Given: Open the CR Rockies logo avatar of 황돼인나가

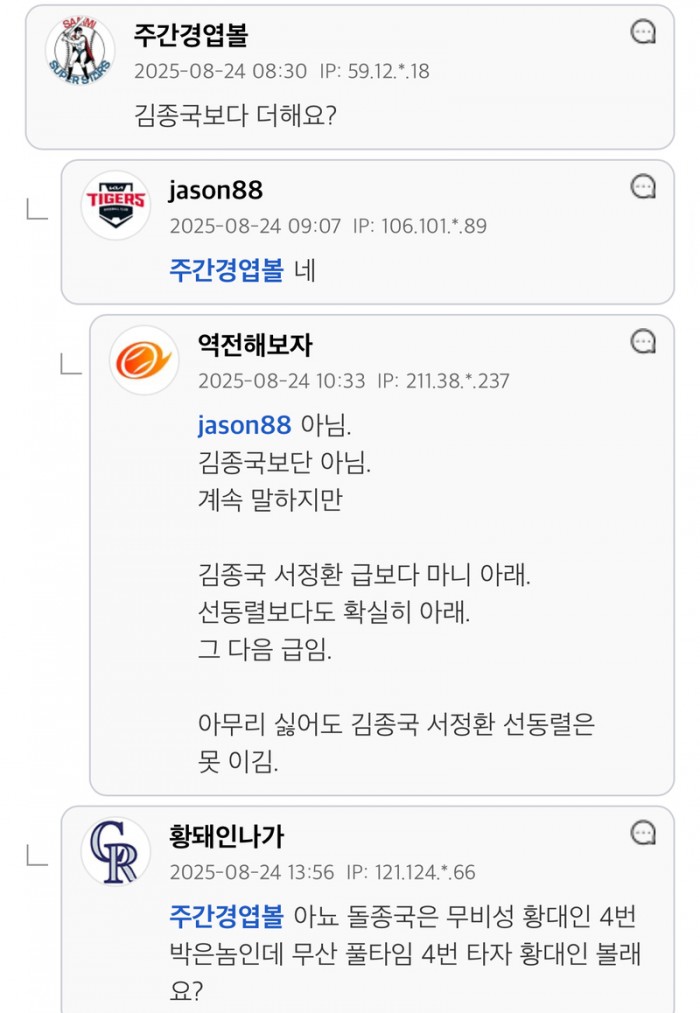Looking at the screenshot, I should click(116, 851).
